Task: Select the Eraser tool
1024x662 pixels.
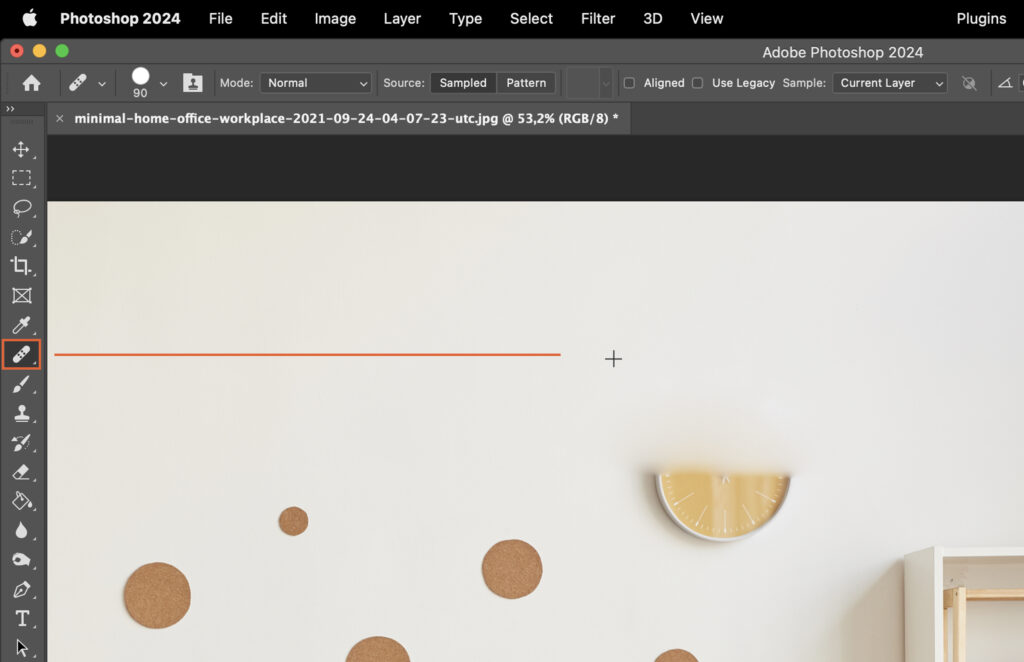Action: point(22,473)
